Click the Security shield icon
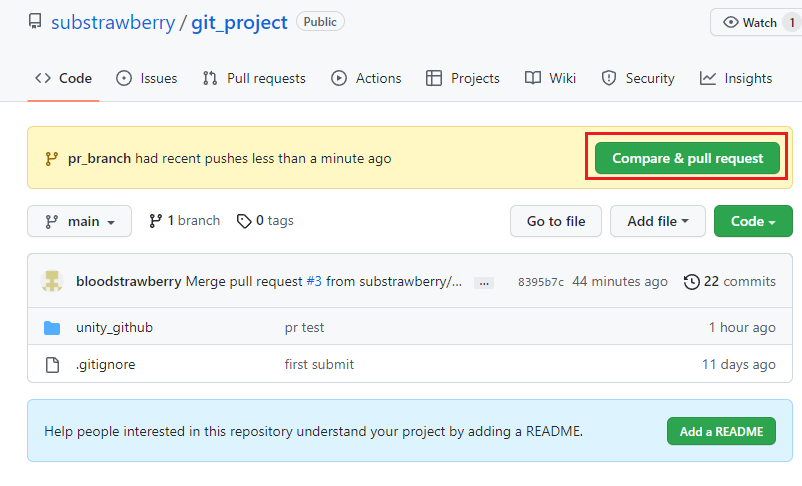 (x=609, y=78)
